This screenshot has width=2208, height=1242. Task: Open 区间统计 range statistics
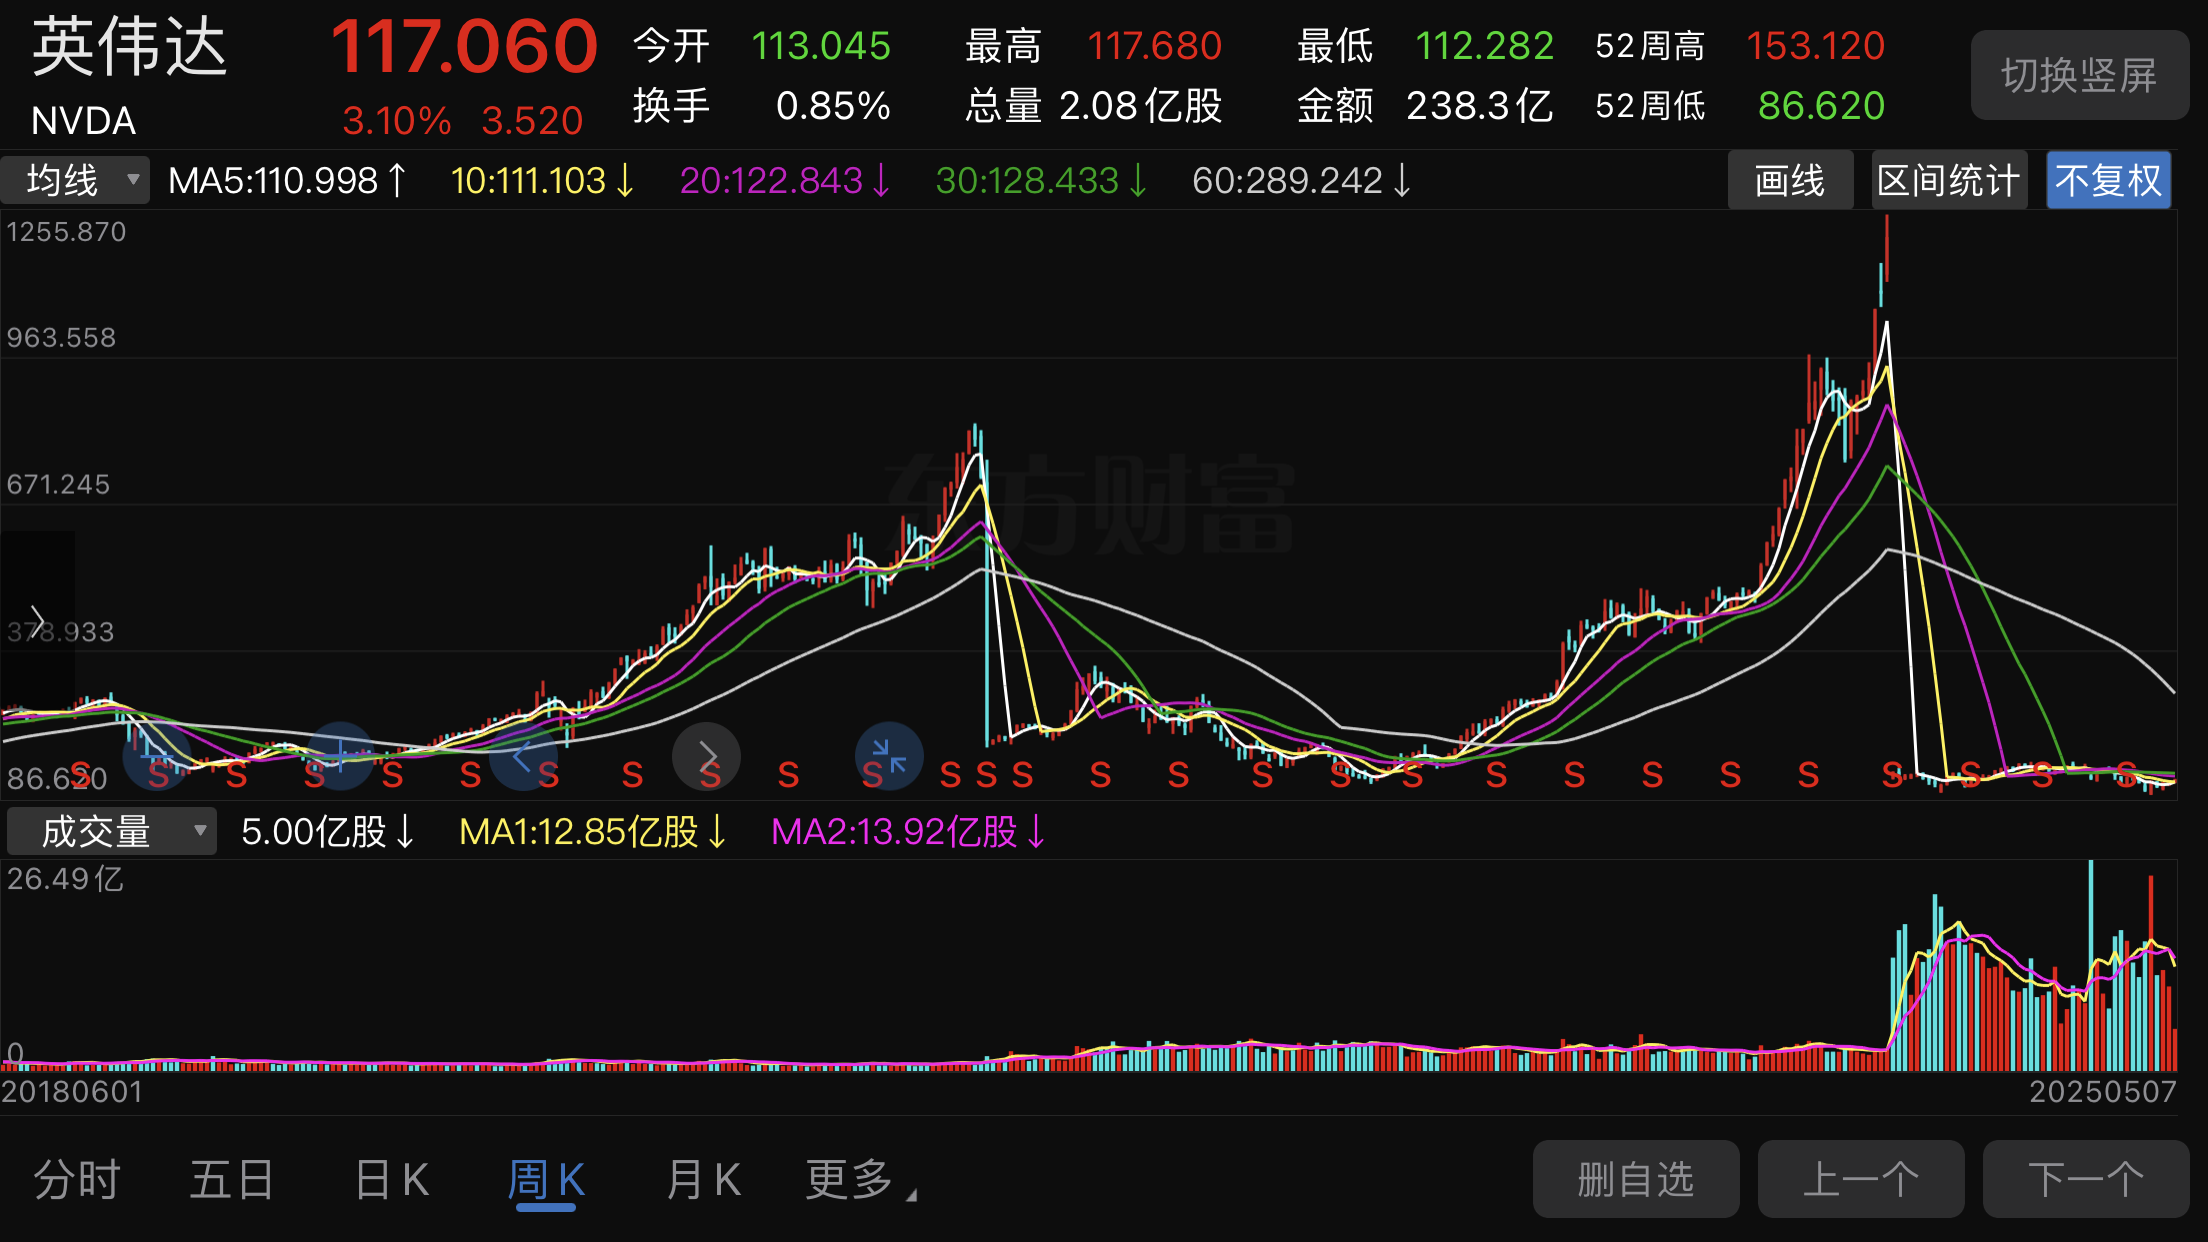(x=1949, y=181)
